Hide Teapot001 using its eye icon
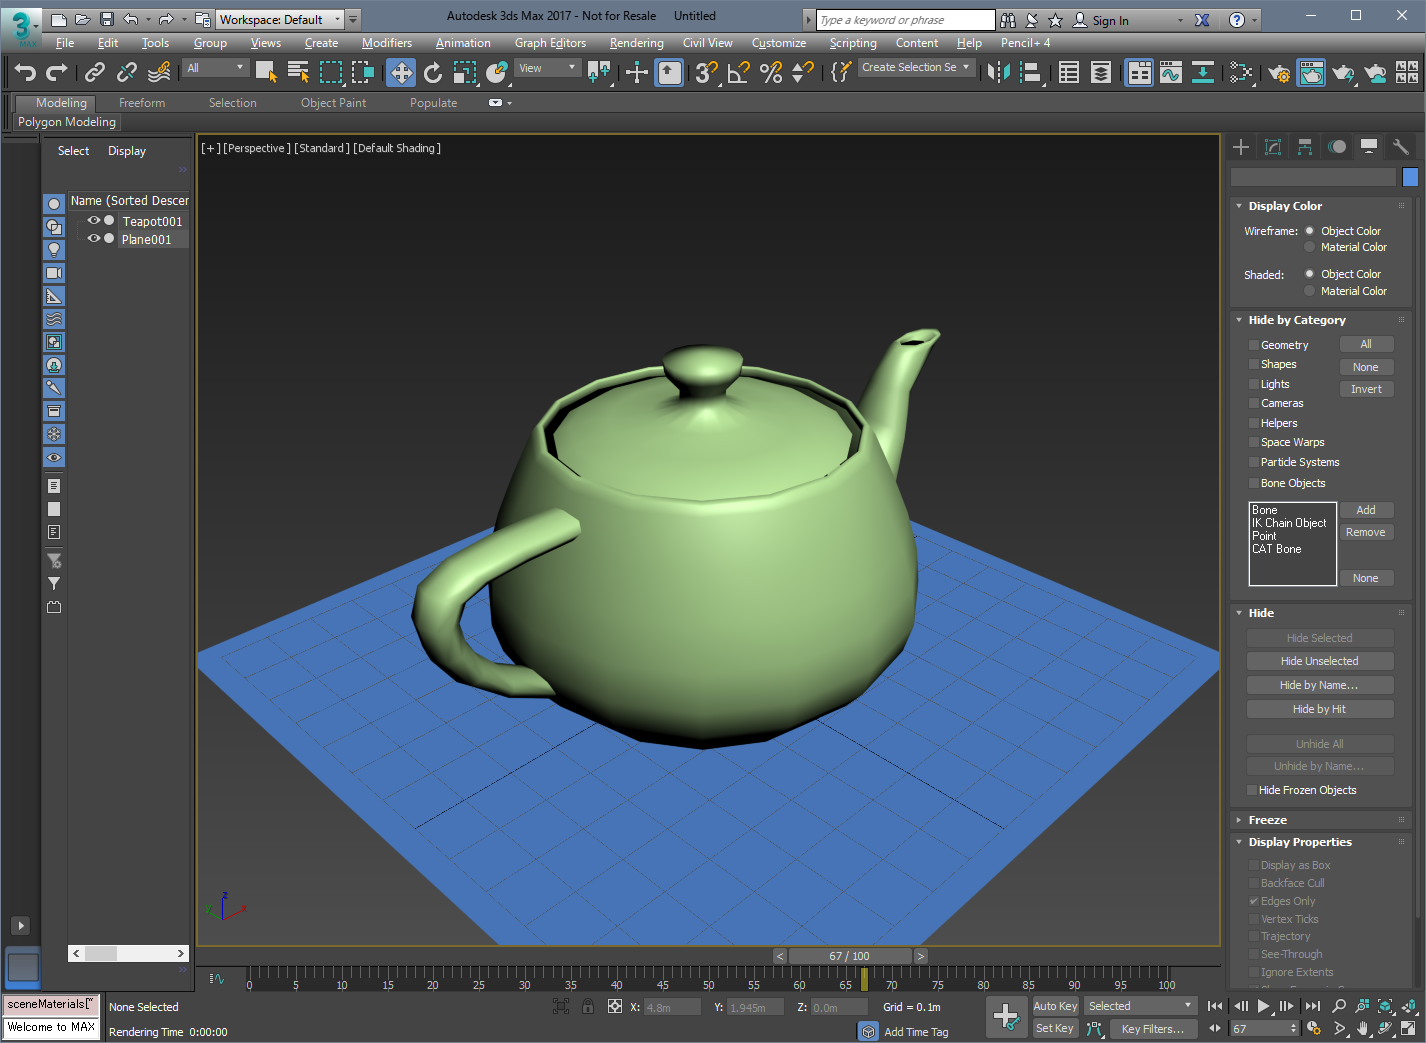 click(94, 221)
